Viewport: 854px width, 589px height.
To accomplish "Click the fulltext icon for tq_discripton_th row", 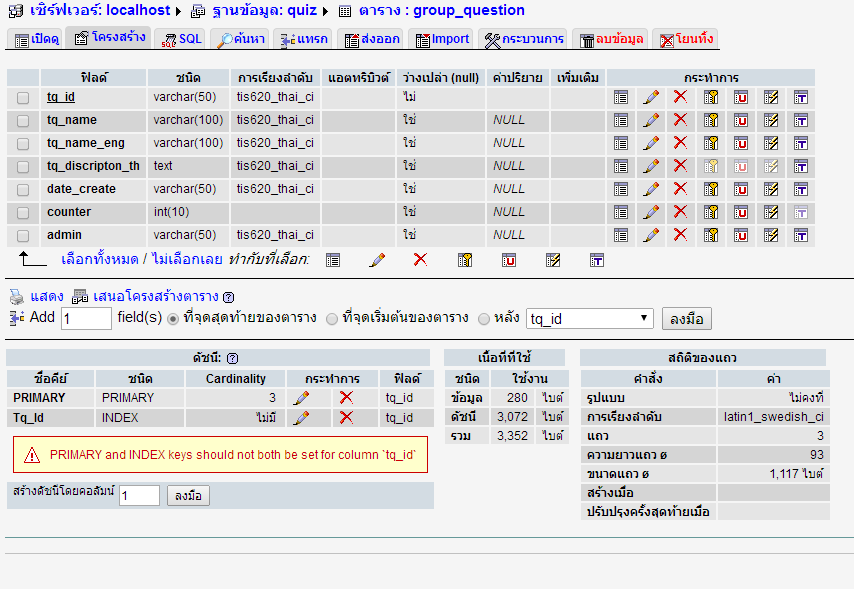I will click(801, 166).
